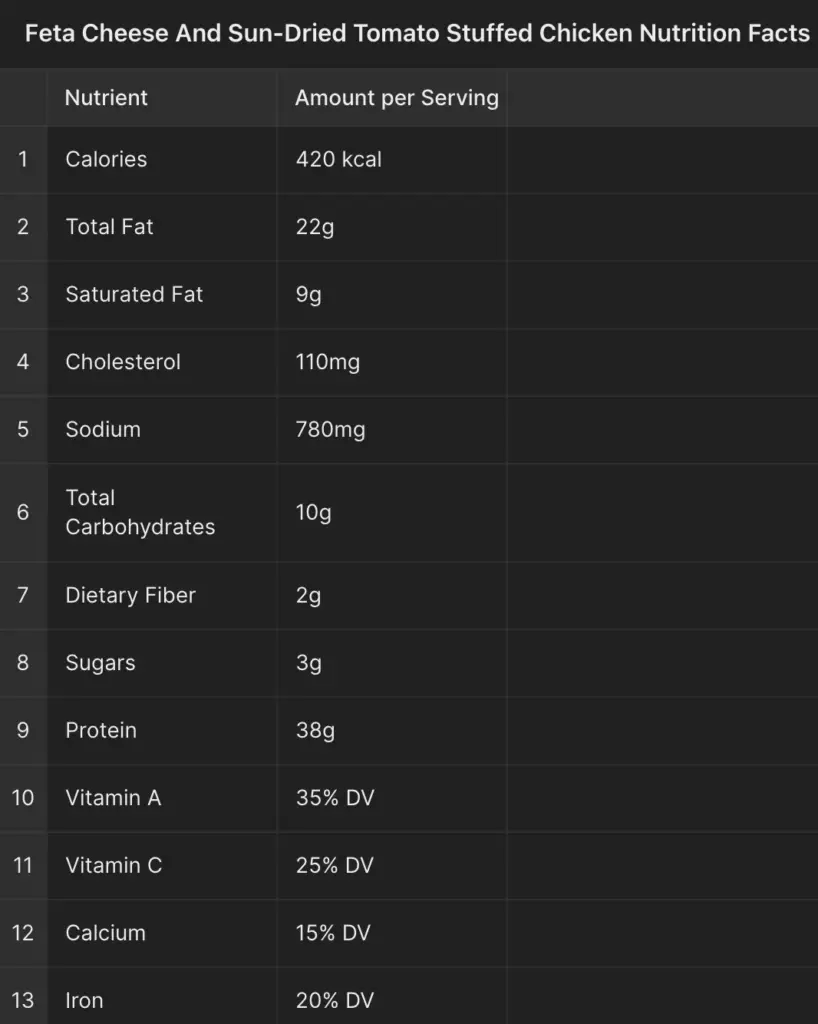Select row number 7
818x1024 pixels.
coord(23,595)
